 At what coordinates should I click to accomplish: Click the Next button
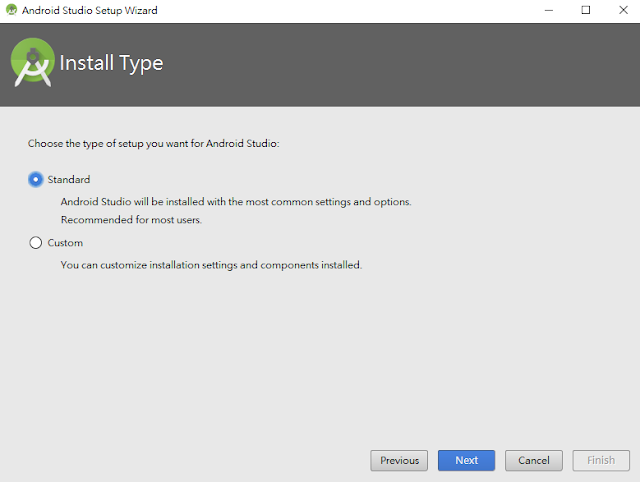tap(466, 460)
